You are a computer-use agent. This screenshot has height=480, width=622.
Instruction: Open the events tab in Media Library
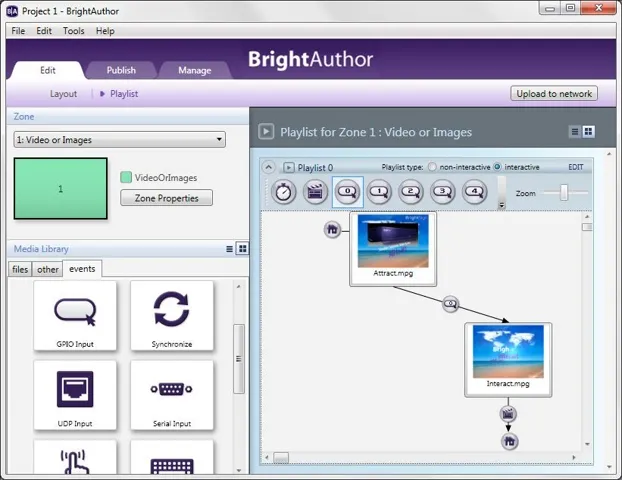click(x=82, y=269)
